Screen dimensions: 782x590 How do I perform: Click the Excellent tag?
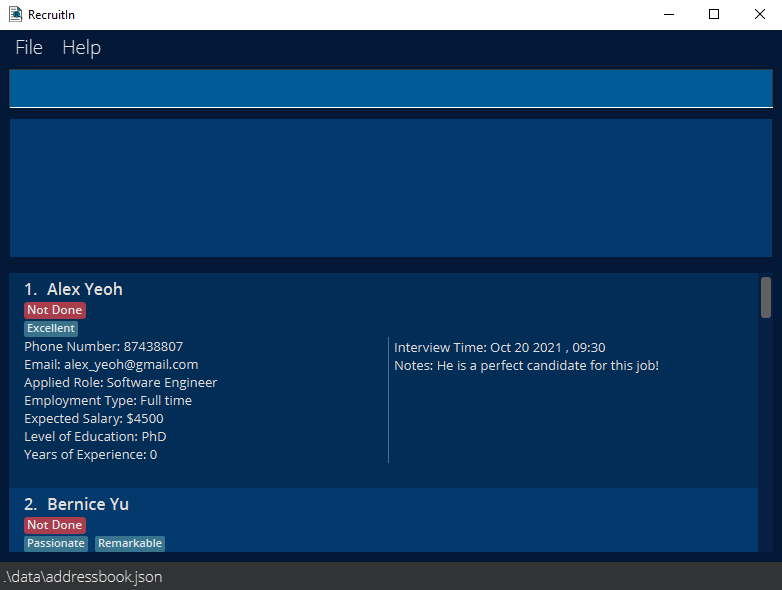51,328
